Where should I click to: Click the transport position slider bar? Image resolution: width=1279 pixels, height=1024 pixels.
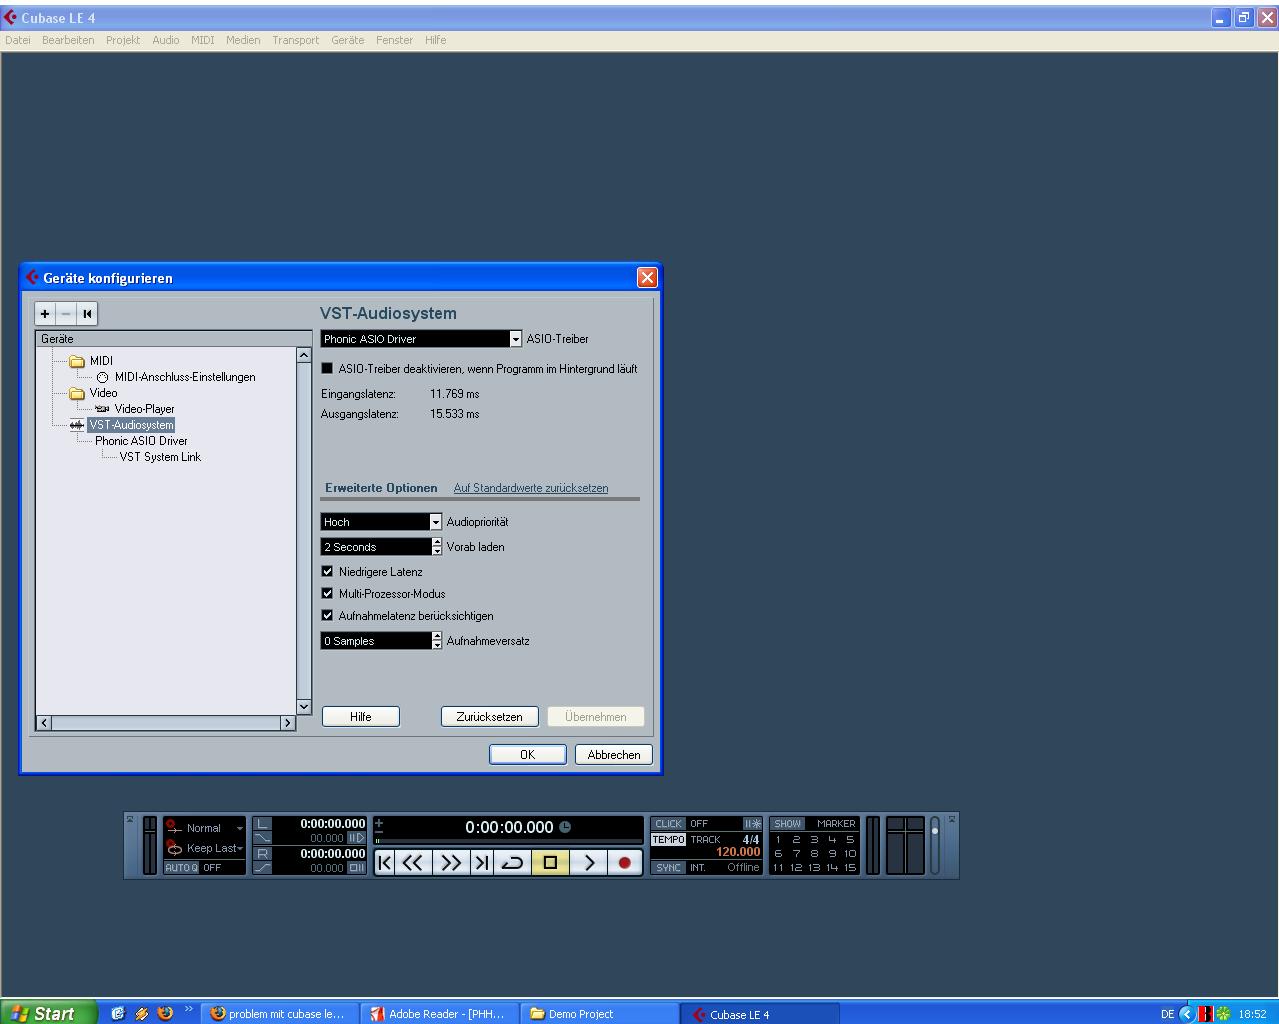click(508, 842)
